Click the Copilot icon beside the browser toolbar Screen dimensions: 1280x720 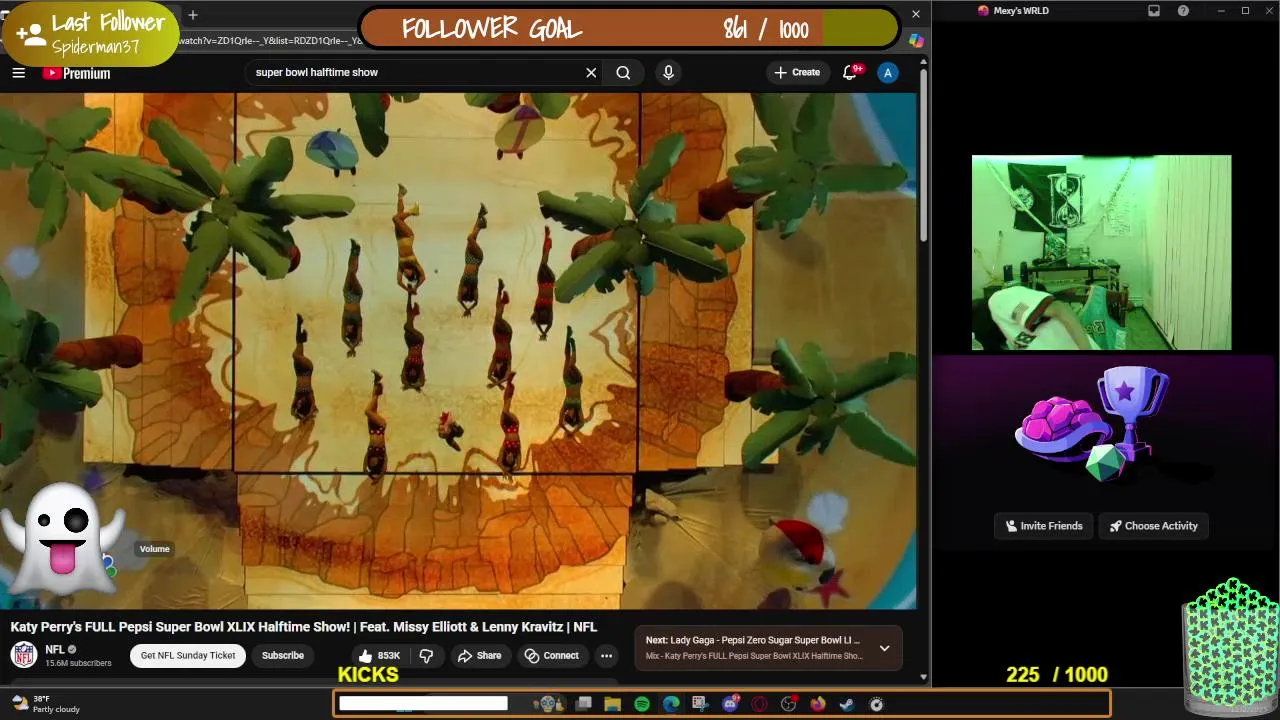click(916, 40)
